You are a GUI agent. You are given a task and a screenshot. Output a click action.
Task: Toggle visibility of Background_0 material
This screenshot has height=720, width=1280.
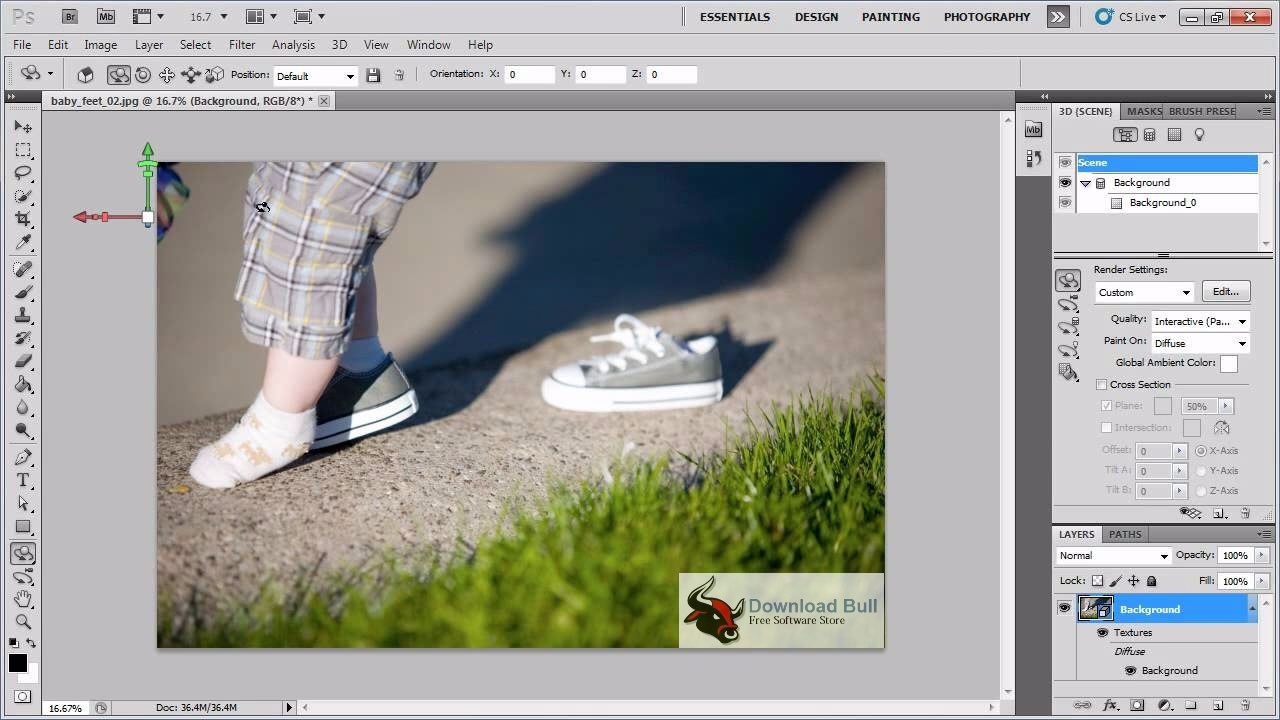(x=1065, y=203)
